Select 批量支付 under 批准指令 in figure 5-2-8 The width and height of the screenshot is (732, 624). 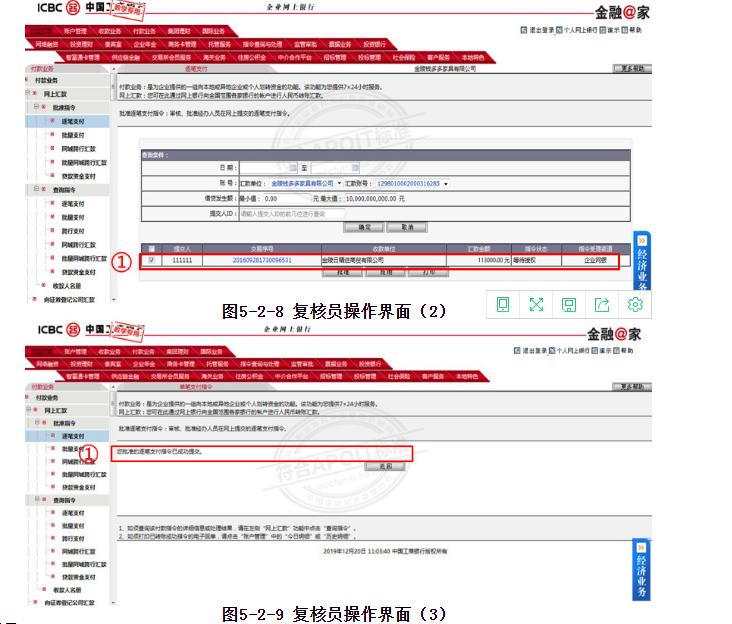tap(72, 135)
